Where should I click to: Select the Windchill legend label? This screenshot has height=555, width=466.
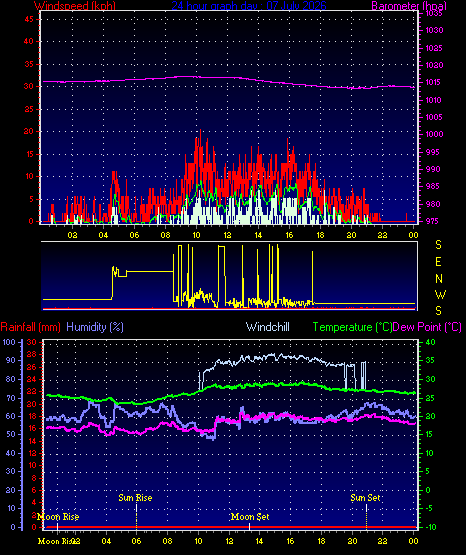267,327
